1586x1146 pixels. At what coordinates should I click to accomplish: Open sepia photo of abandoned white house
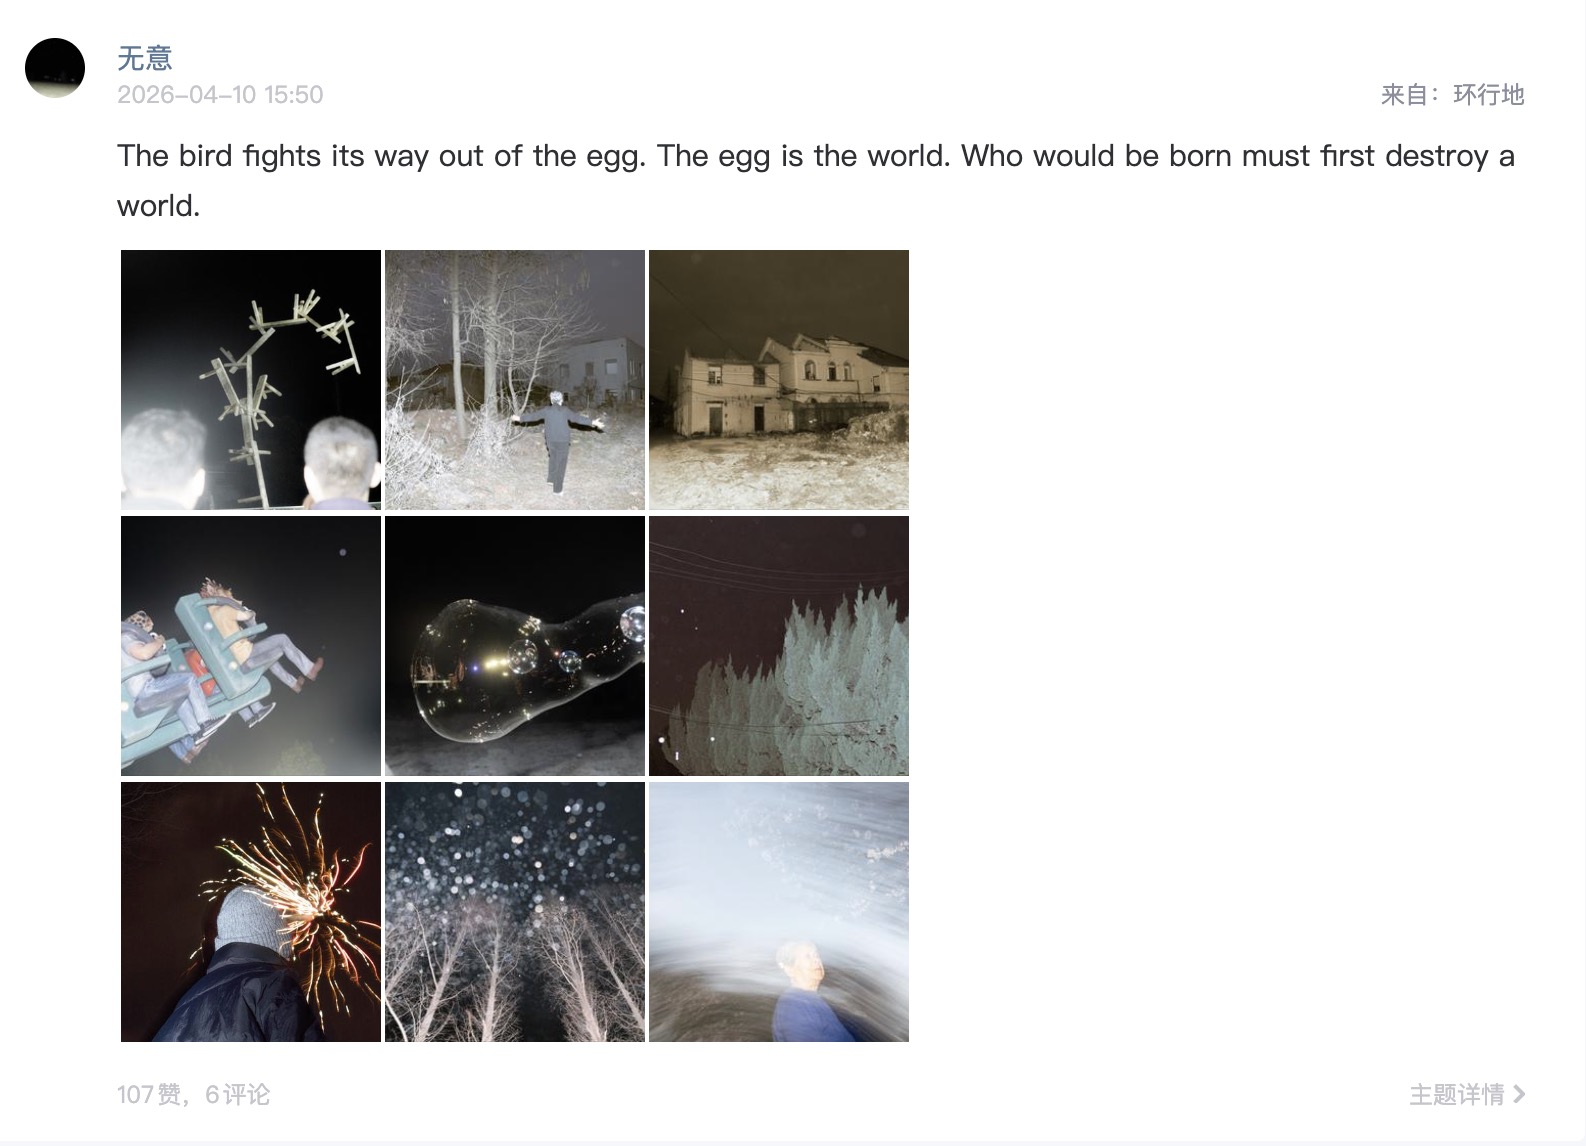pyautogui.click(x=779, y=380)
